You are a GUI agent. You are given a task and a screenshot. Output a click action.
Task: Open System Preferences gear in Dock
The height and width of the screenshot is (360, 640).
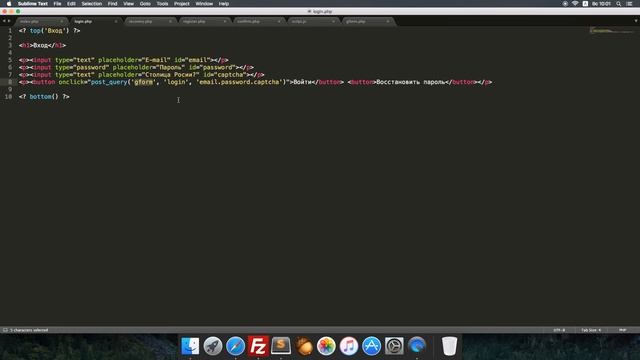[x=394, y=346]
